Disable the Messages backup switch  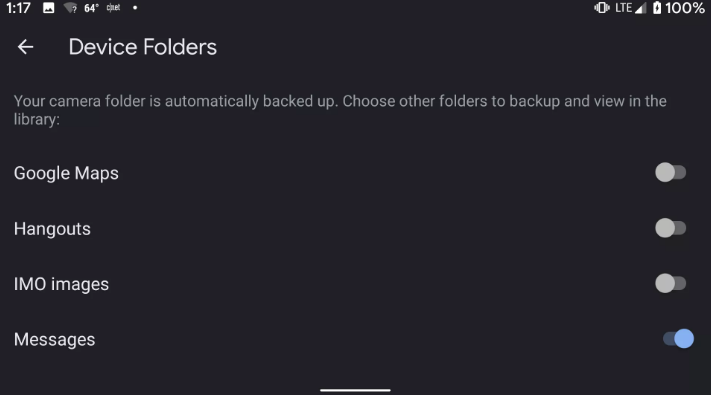(x=678, y=339)
